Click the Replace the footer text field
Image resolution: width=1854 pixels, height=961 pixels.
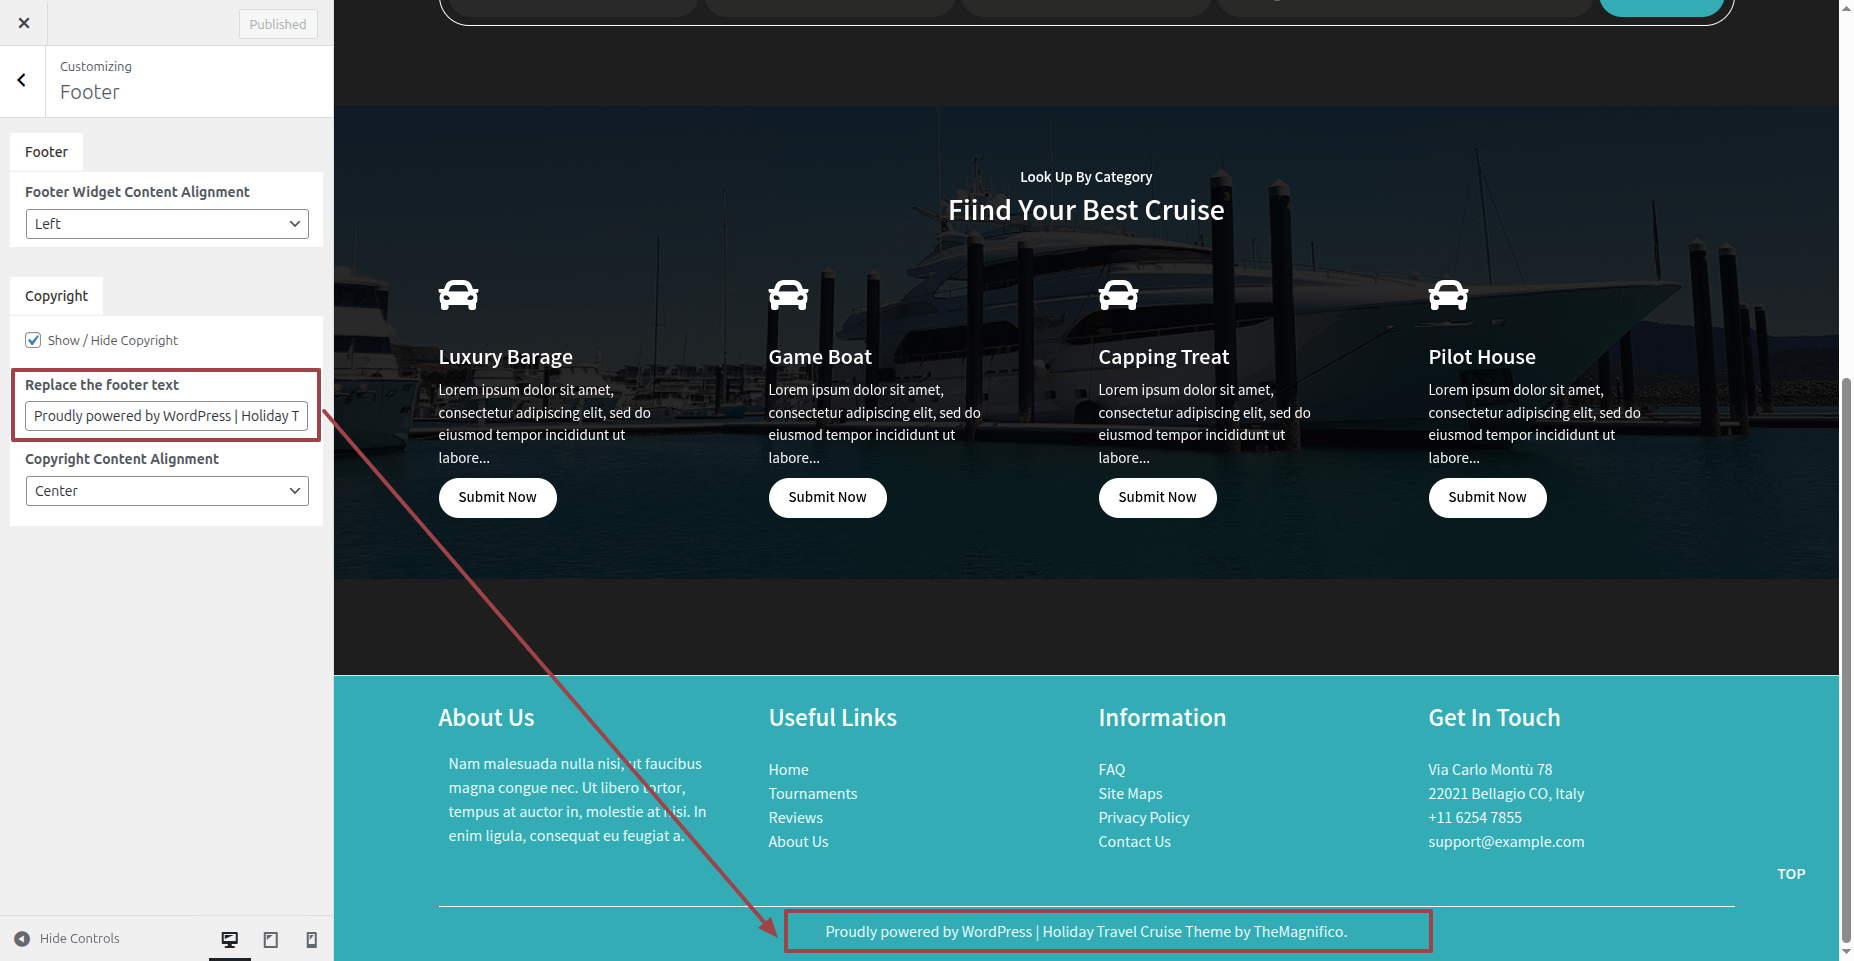pos(166,416)
